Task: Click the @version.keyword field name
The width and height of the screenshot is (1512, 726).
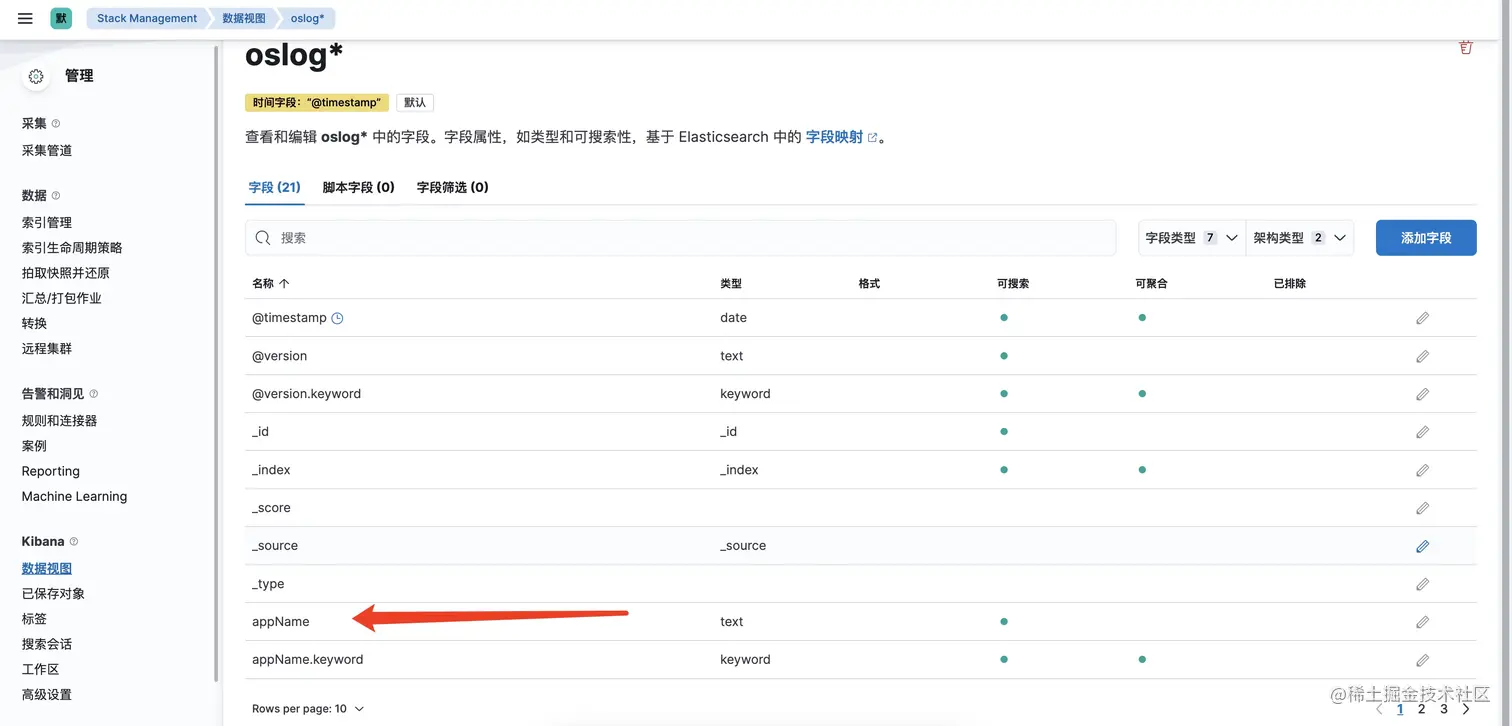Action: [306, 394]
